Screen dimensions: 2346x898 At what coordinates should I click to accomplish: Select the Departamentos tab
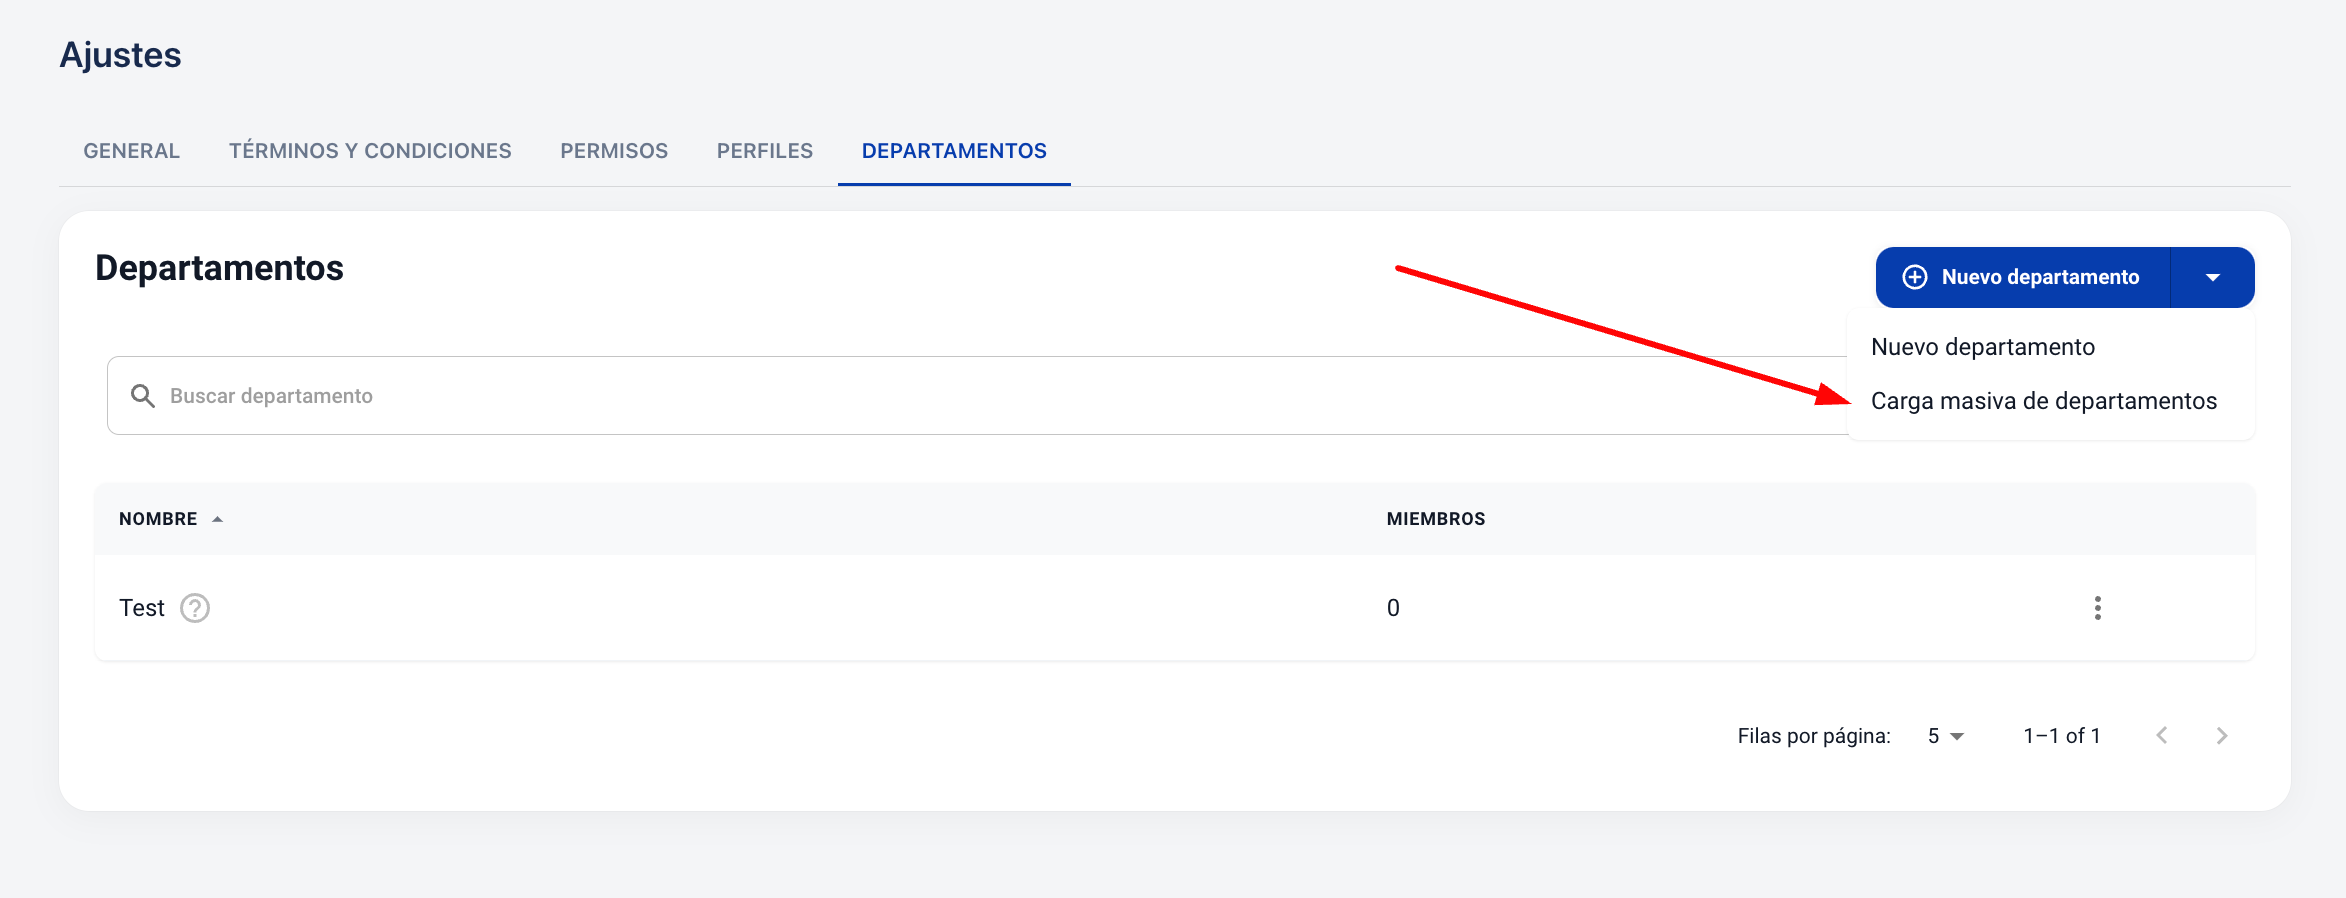click(x=954, y=151)
